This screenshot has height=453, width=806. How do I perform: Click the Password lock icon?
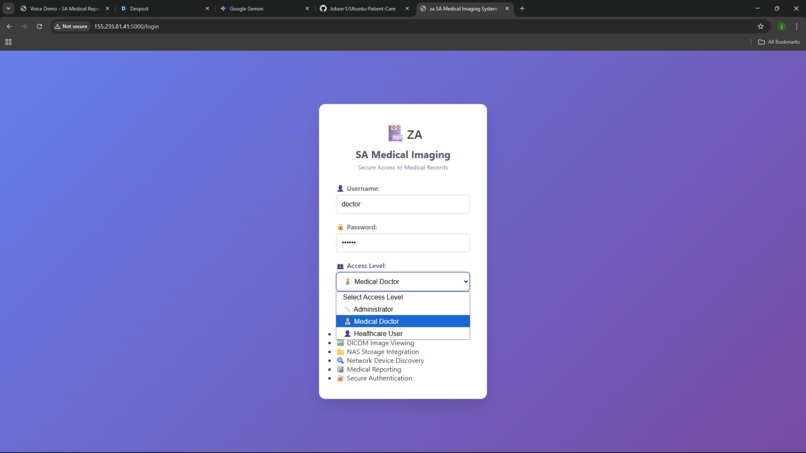340,227
